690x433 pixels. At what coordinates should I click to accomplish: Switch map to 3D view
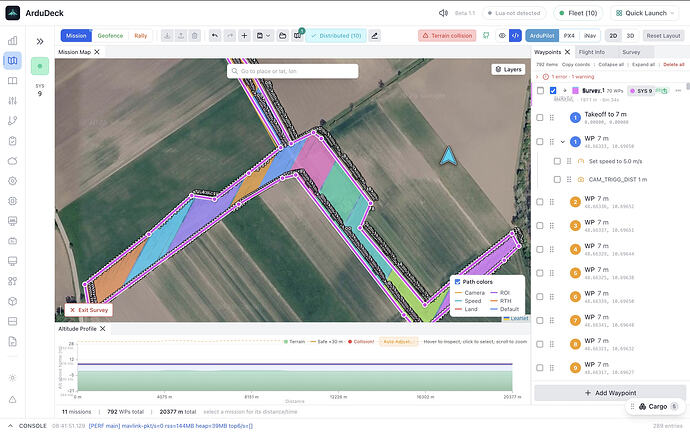(630, 36)
